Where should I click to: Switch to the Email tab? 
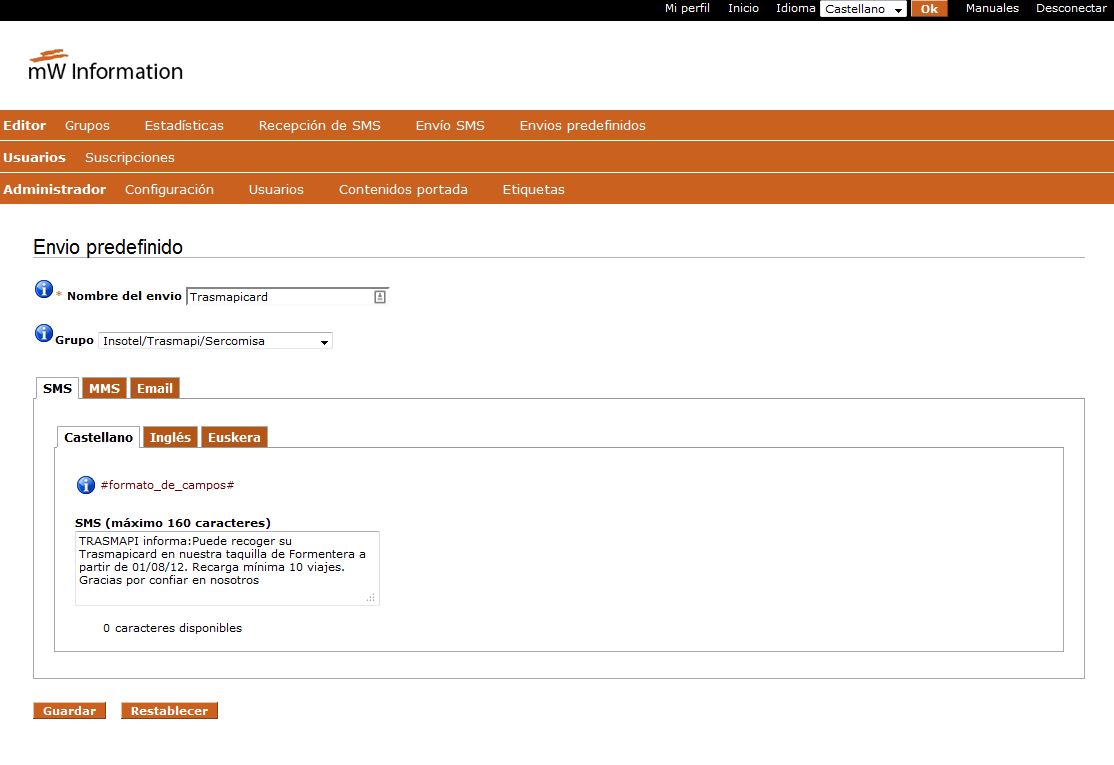coord(155,389)
